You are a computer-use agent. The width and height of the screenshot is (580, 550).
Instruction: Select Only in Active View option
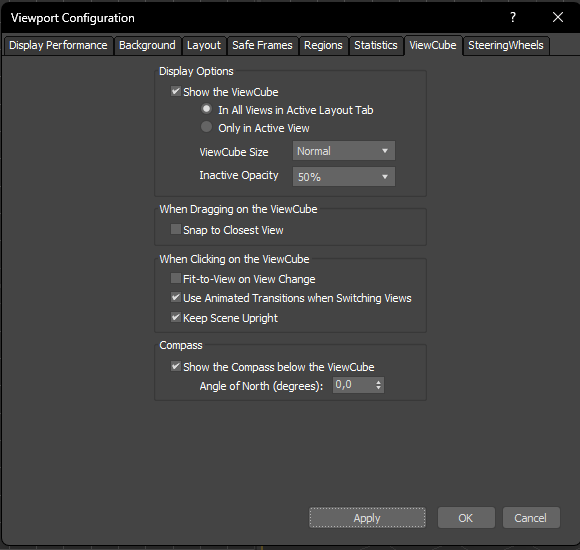[x=206, y=127]
